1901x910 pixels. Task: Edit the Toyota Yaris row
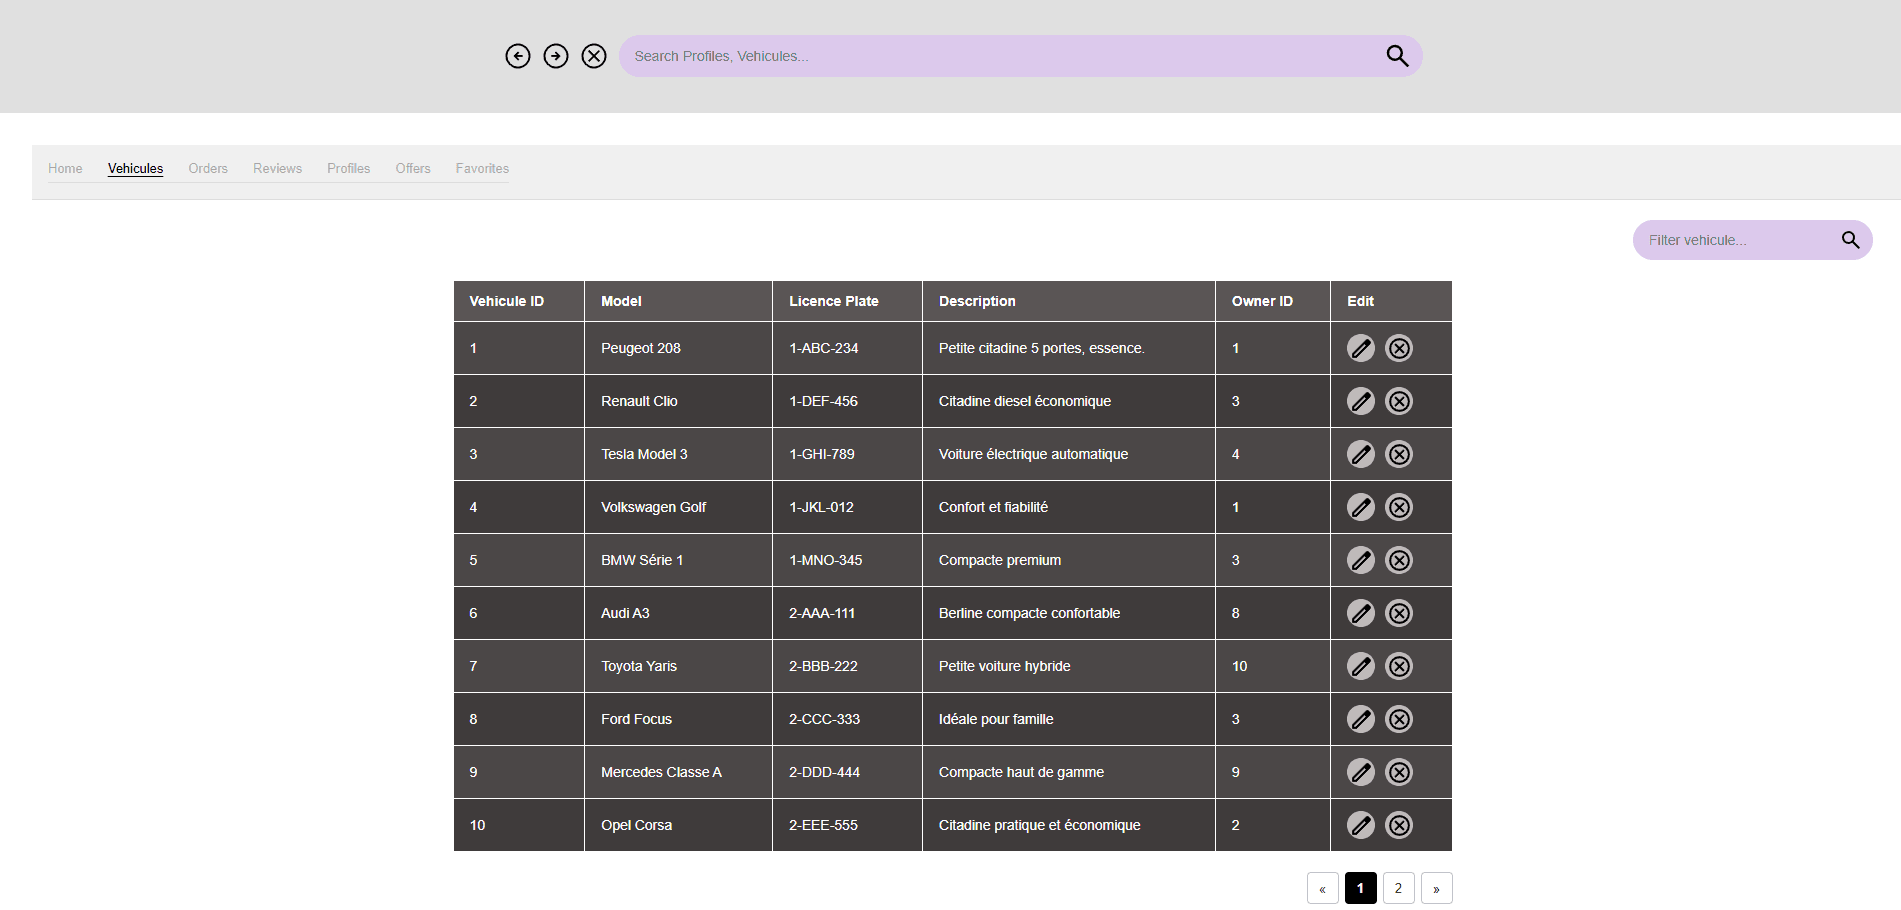pyautogui.click(x=1361, y=666)
